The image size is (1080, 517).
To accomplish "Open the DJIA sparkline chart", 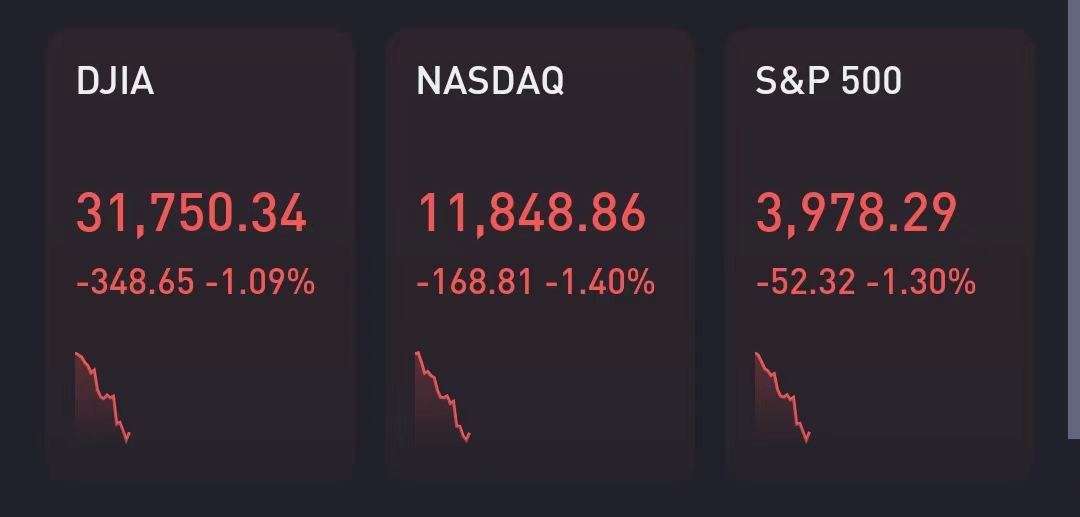I will [102, 397].
